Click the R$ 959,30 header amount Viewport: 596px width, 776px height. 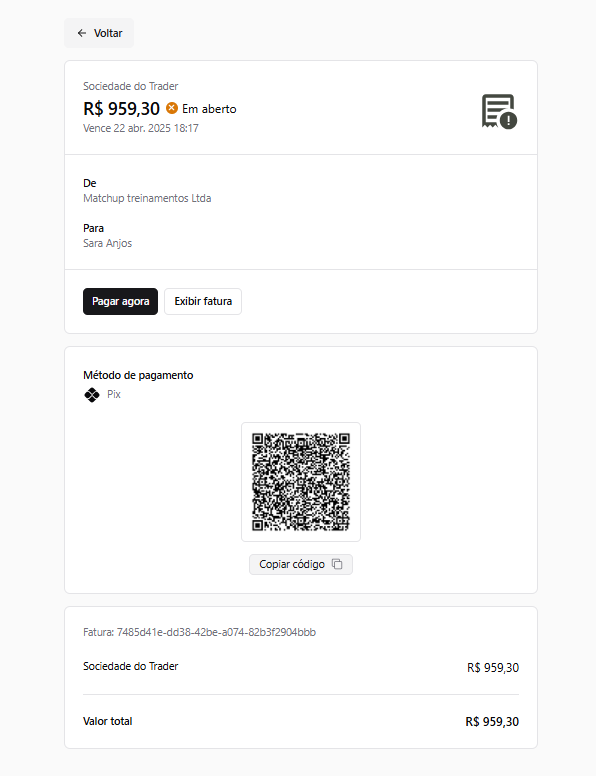(x=121, y=108)
